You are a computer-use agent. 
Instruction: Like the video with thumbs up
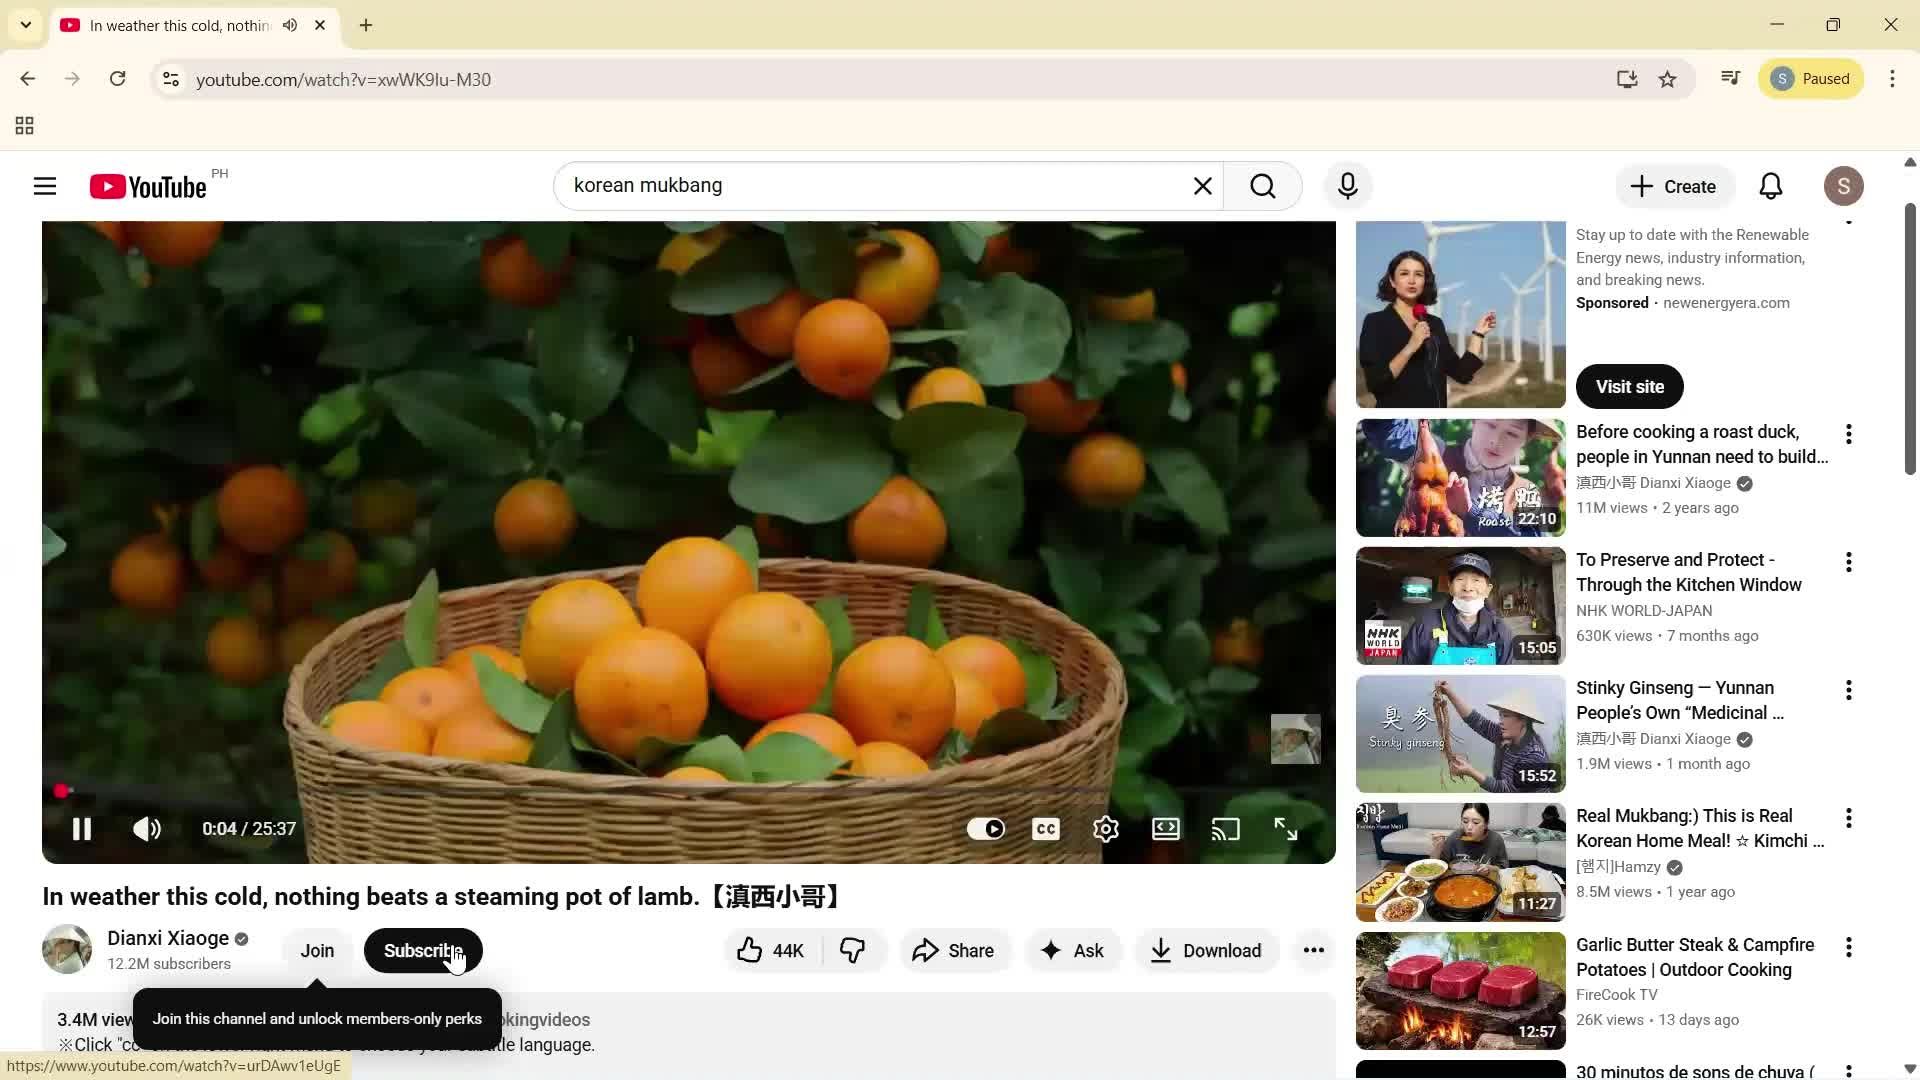coord(768,950)
